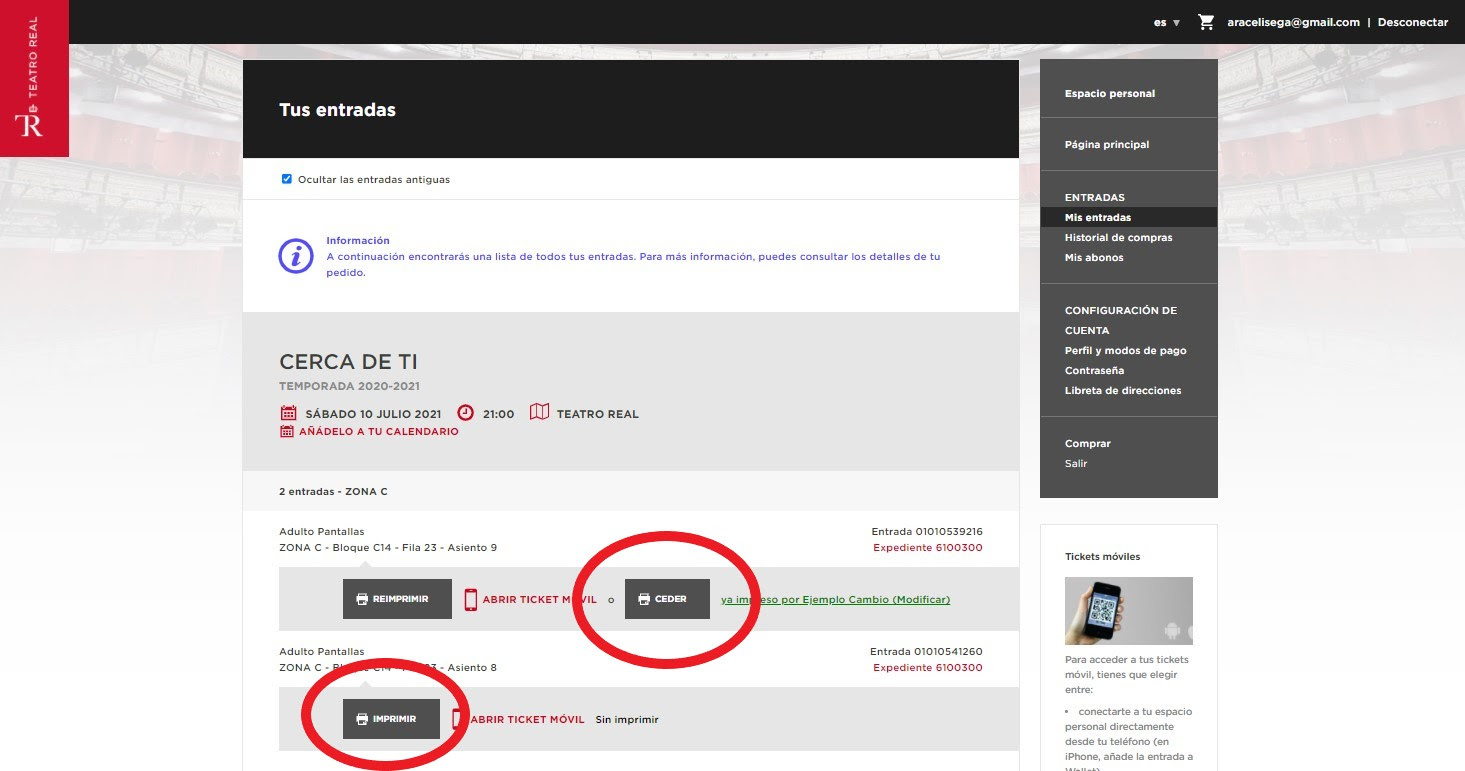Open Perfil y modos de pago
Viewport: 1465px width, 771px height.
point(1126,350)
